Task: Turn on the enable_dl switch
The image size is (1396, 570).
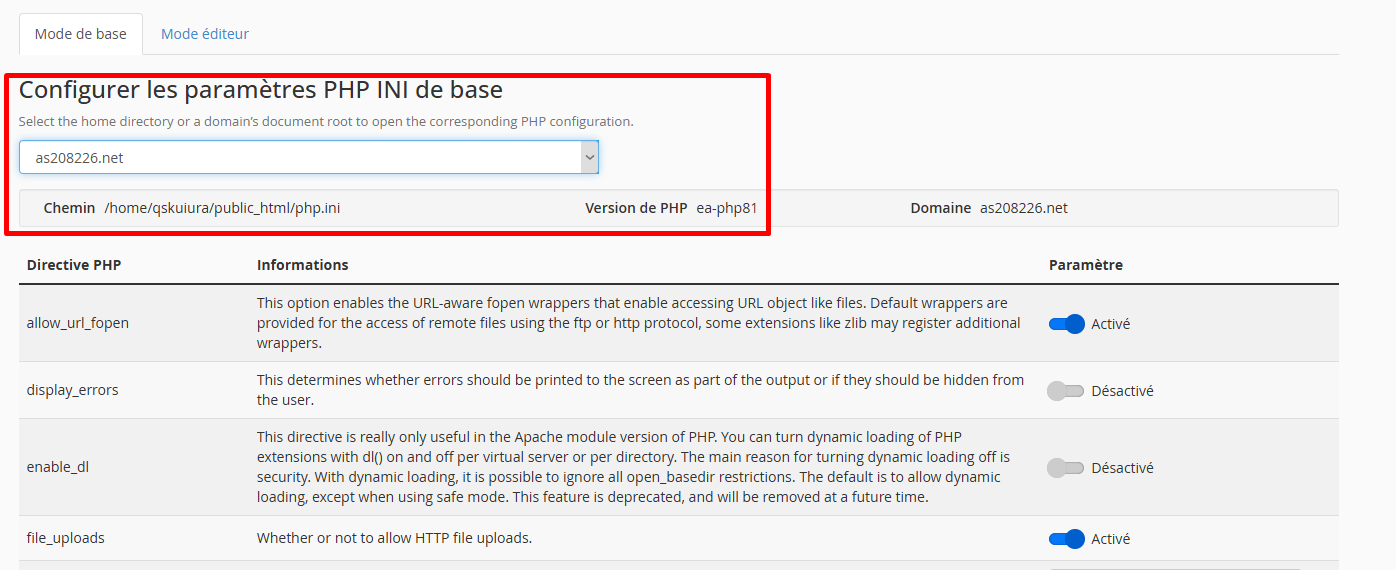Action: coord(1066,468)
